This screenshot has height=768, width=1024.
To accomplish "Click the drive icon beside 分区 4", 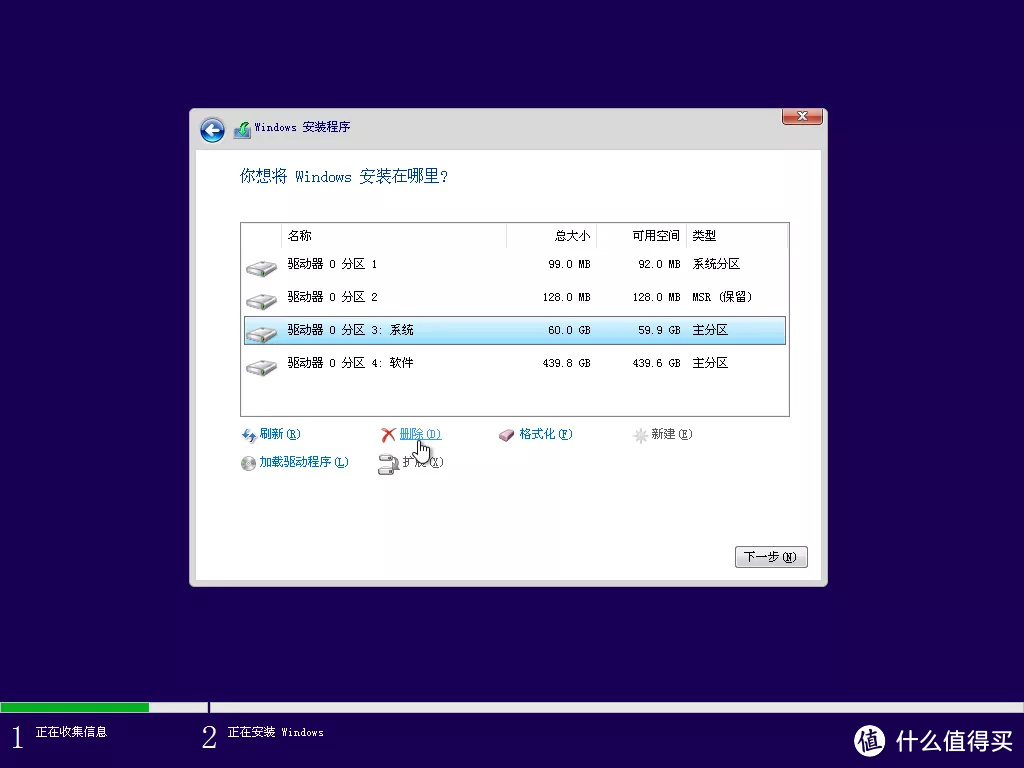I will (261, 365).
